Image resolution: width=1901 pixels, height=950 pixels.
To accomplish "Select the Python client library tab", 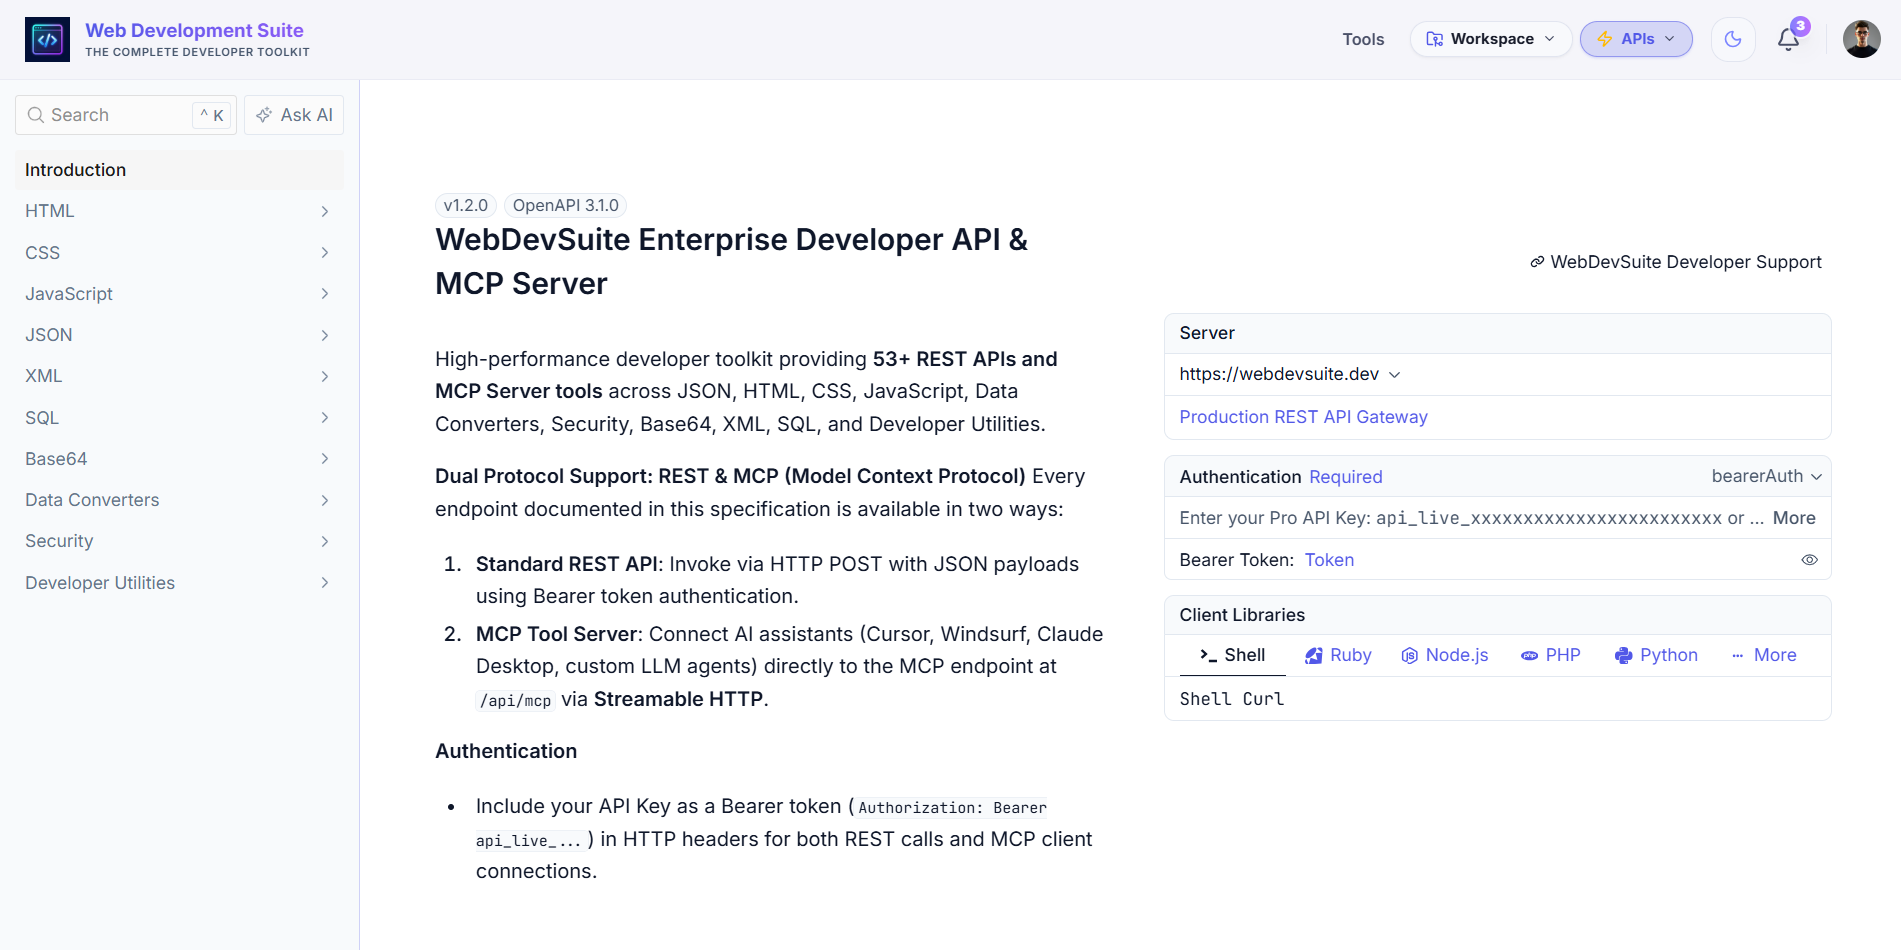I will (1656, 655).
